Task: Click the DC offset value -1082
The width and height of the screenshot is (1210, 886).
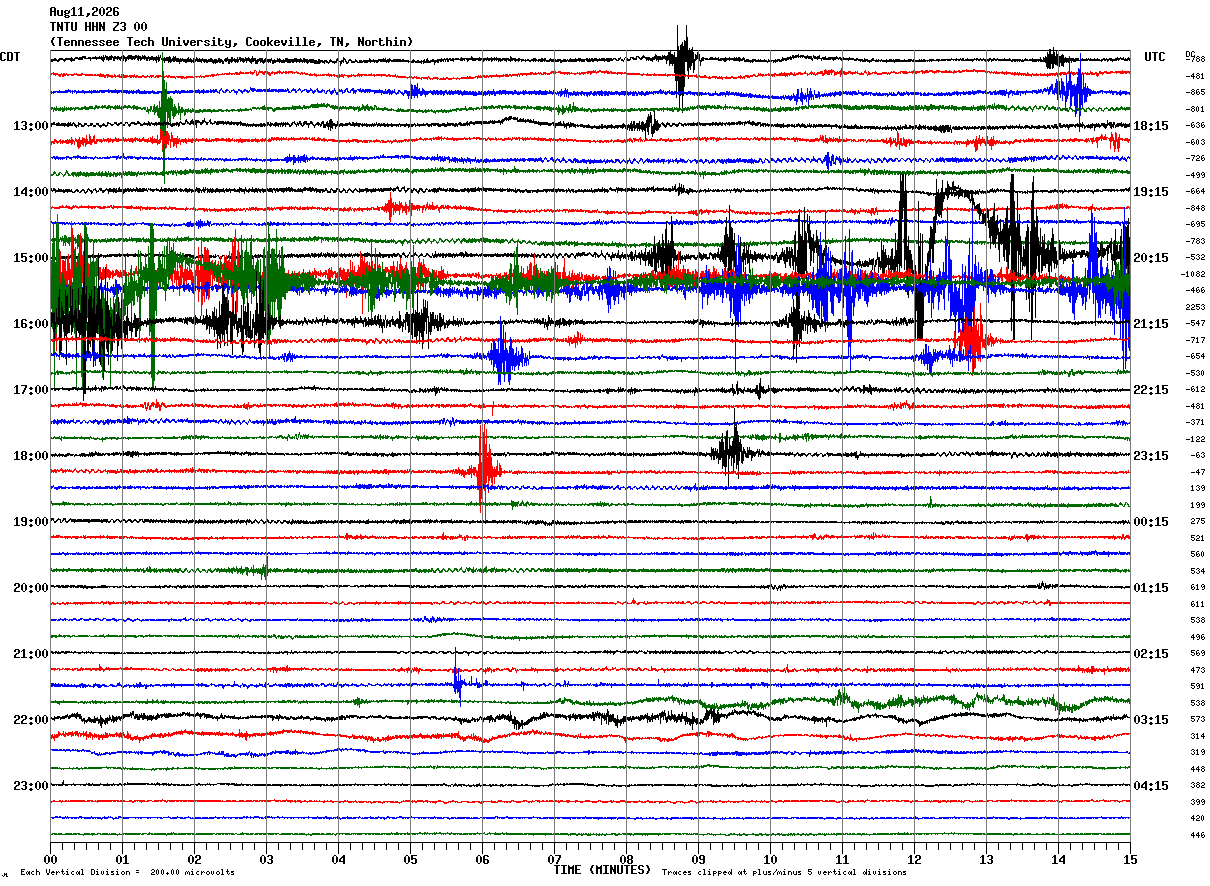Action: [x=1194, y=274]
